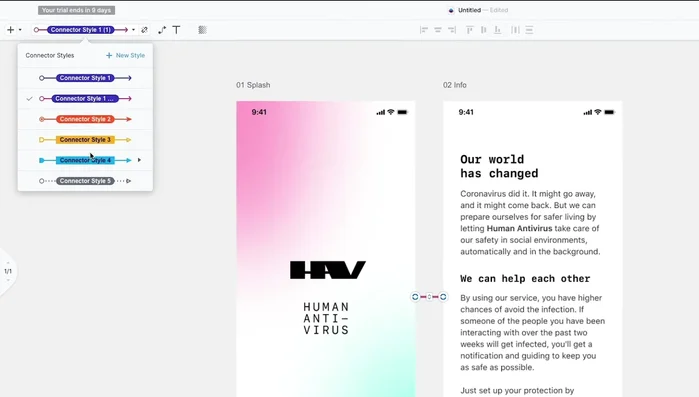Select the 02 Info artboard label

click(x=455, y=85)
